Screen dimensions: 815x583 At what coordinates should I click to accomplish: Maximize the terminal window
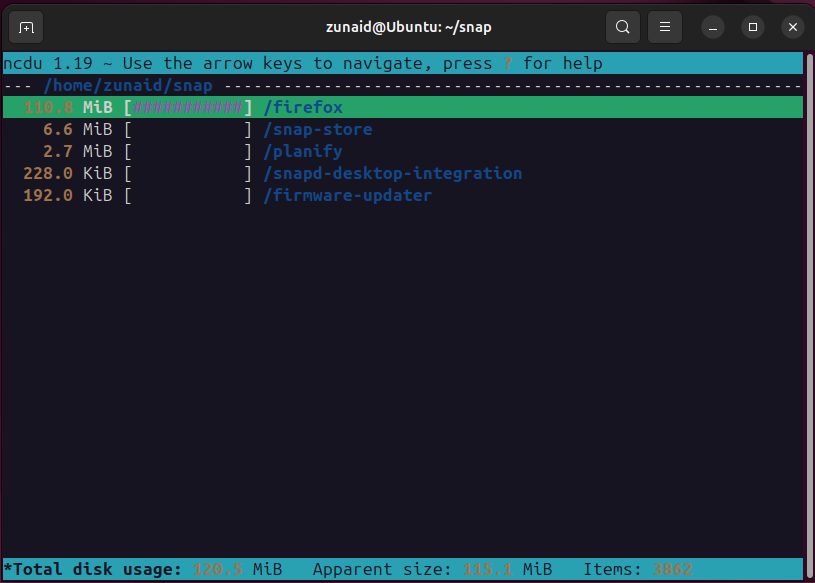coord(752,27)
